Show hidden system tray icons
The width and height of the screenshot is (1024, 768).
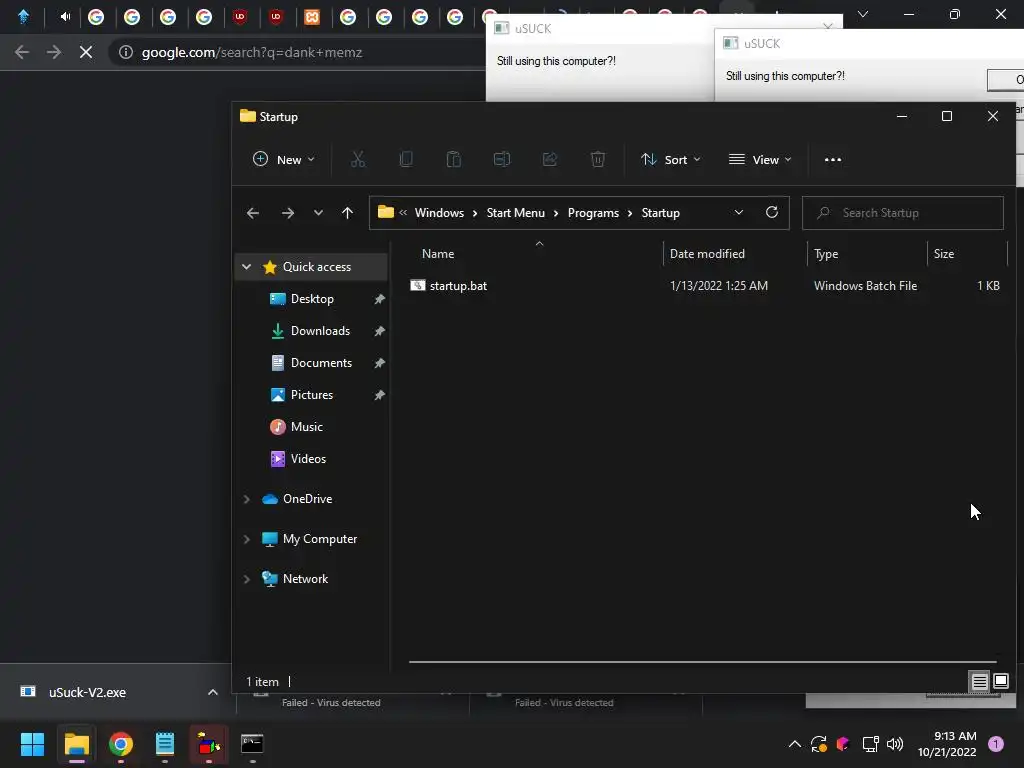coord(795,744)
